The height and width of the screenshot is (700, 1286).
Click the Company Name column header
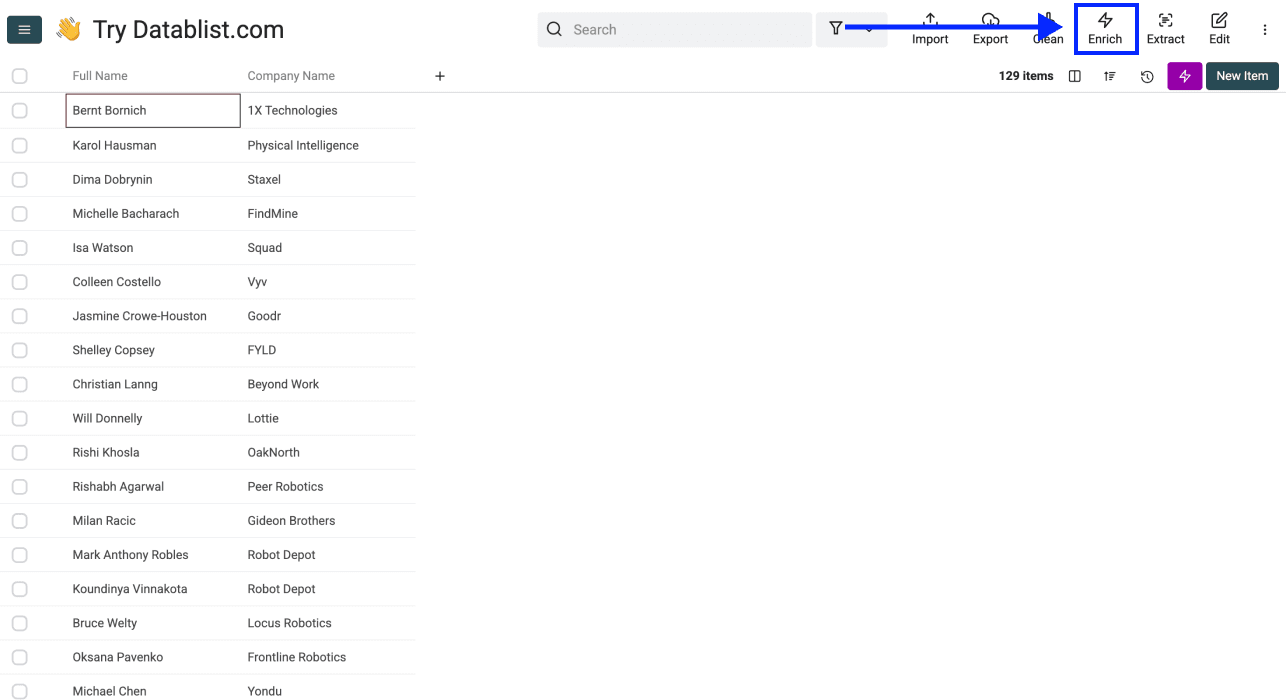pyautogui.click(x=290, y=75)
